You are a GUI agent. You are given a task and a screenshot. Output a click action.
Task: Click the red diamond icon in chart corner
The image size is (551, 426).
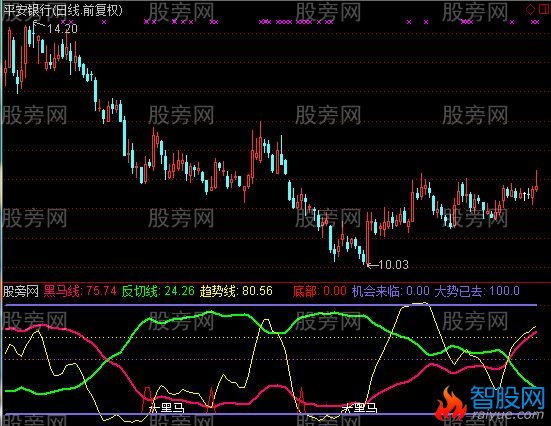(x=530, y=9)
